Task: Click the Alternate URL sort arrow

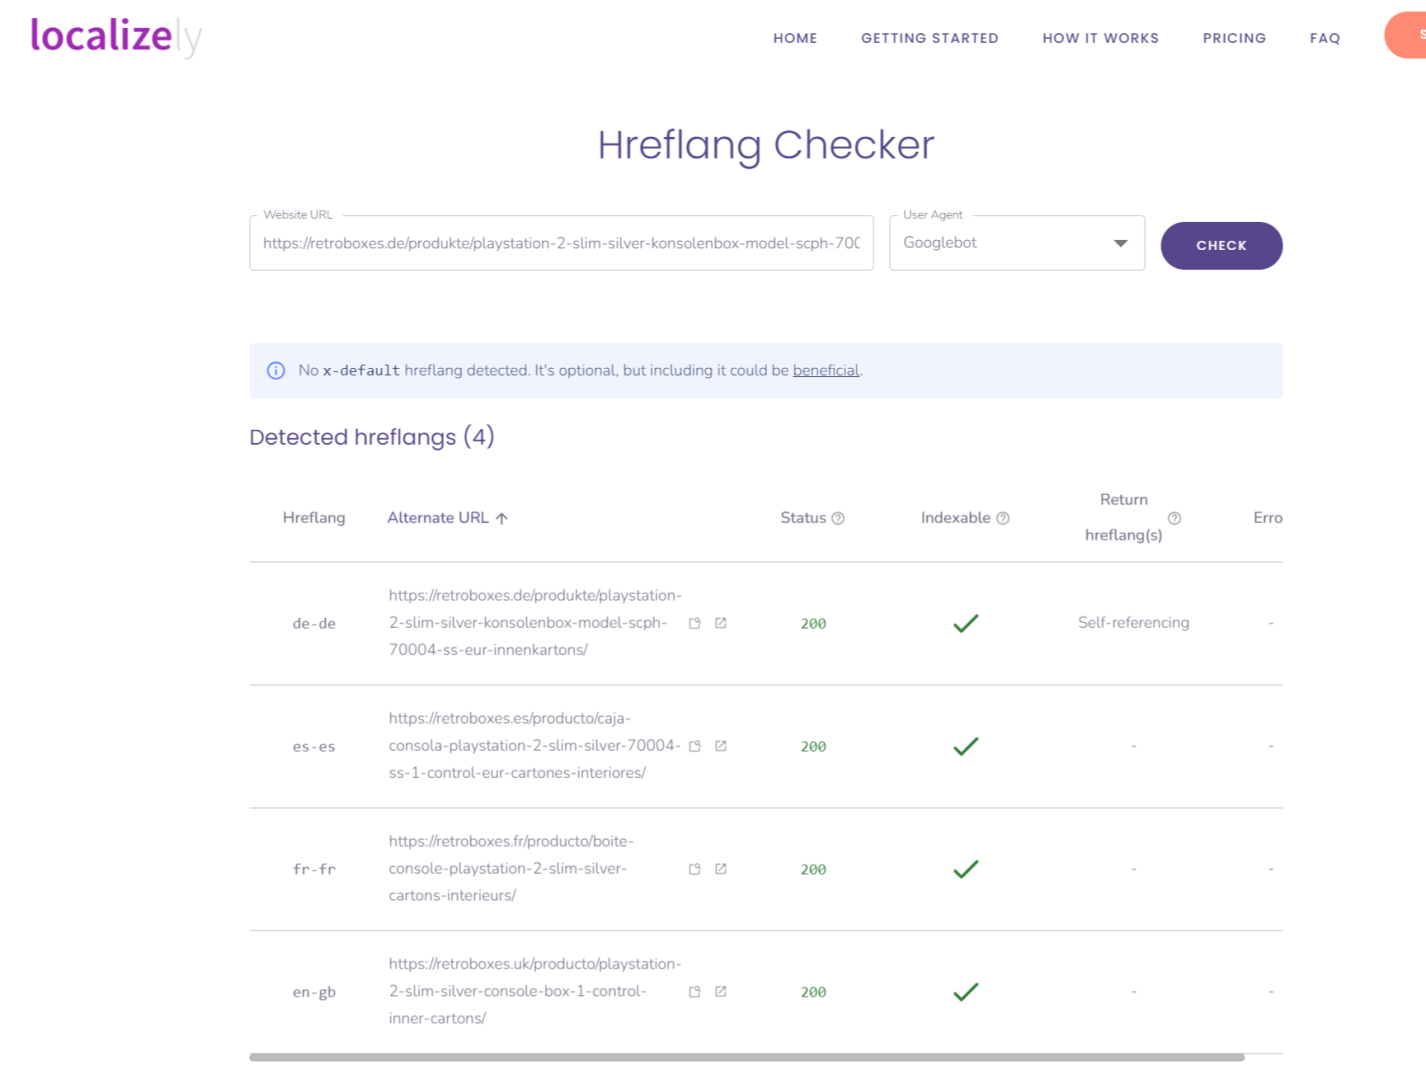Action: [x=502, y=518]
